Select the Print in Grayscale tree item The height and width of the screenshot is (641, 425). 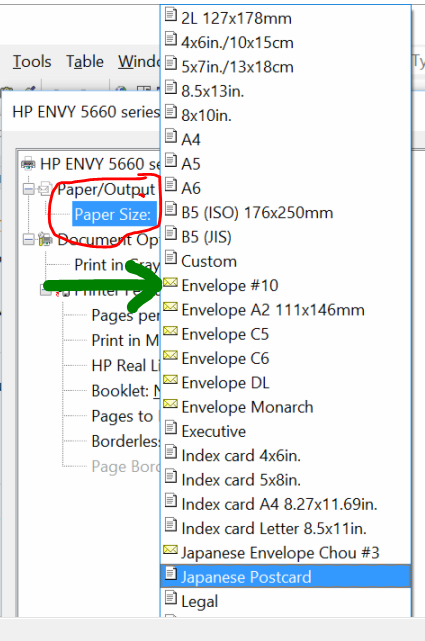[x=117, y=265]
